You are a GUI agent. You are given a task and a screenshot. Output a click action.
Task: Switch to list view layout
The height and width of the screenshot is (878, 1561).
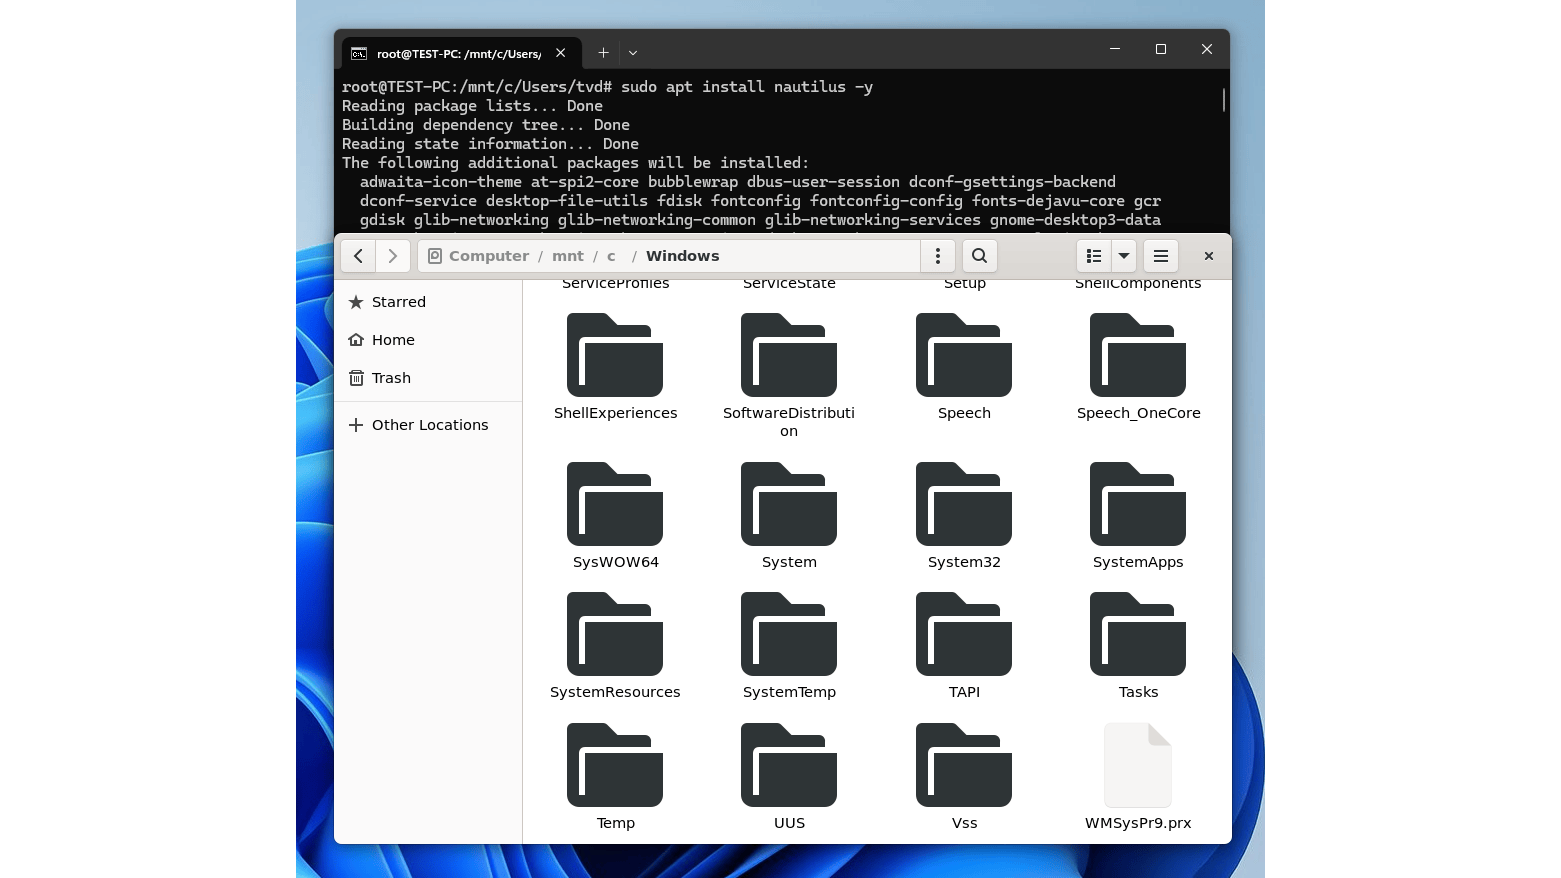coord(1094,256)
